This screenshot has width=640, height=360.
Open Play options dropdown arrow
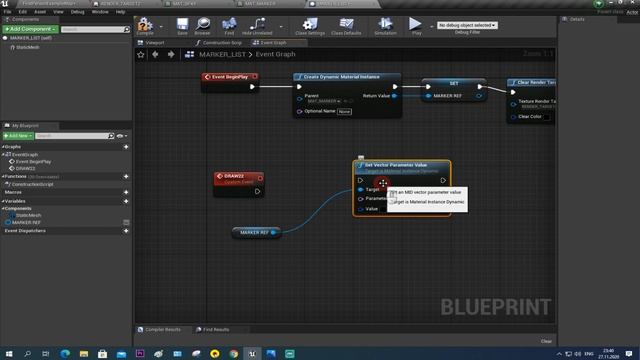(x=431, y=27)
